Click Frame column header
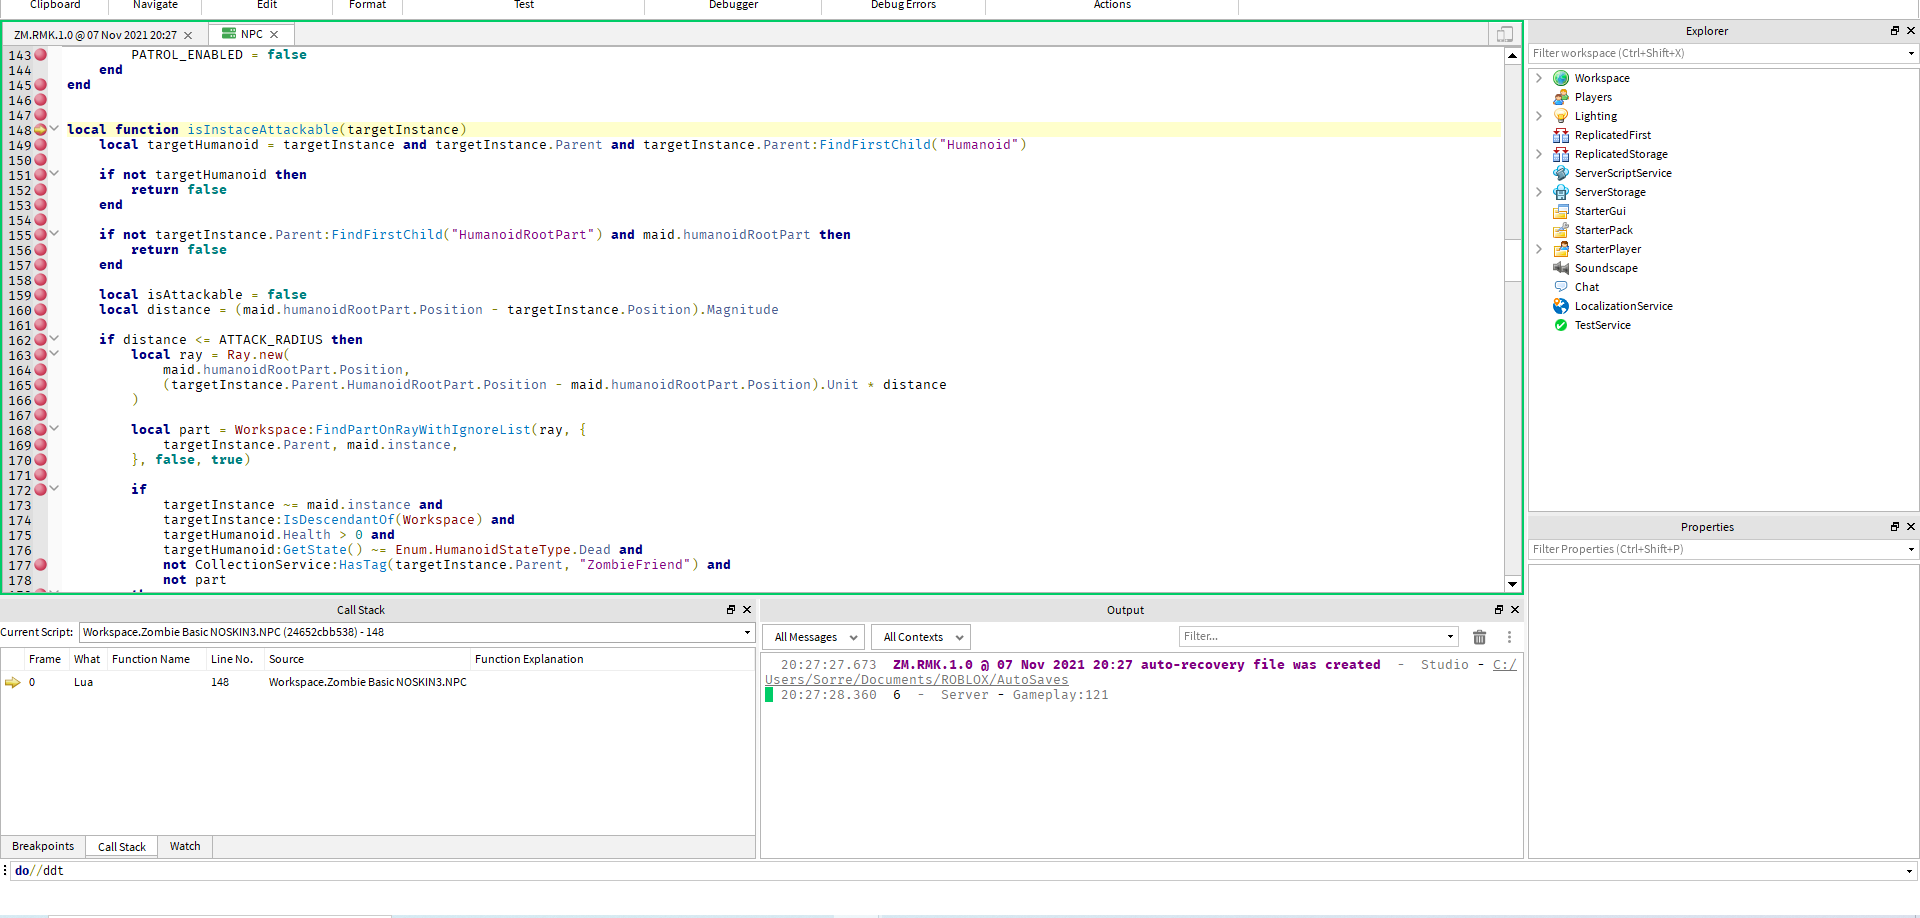 tap(45, 659)
